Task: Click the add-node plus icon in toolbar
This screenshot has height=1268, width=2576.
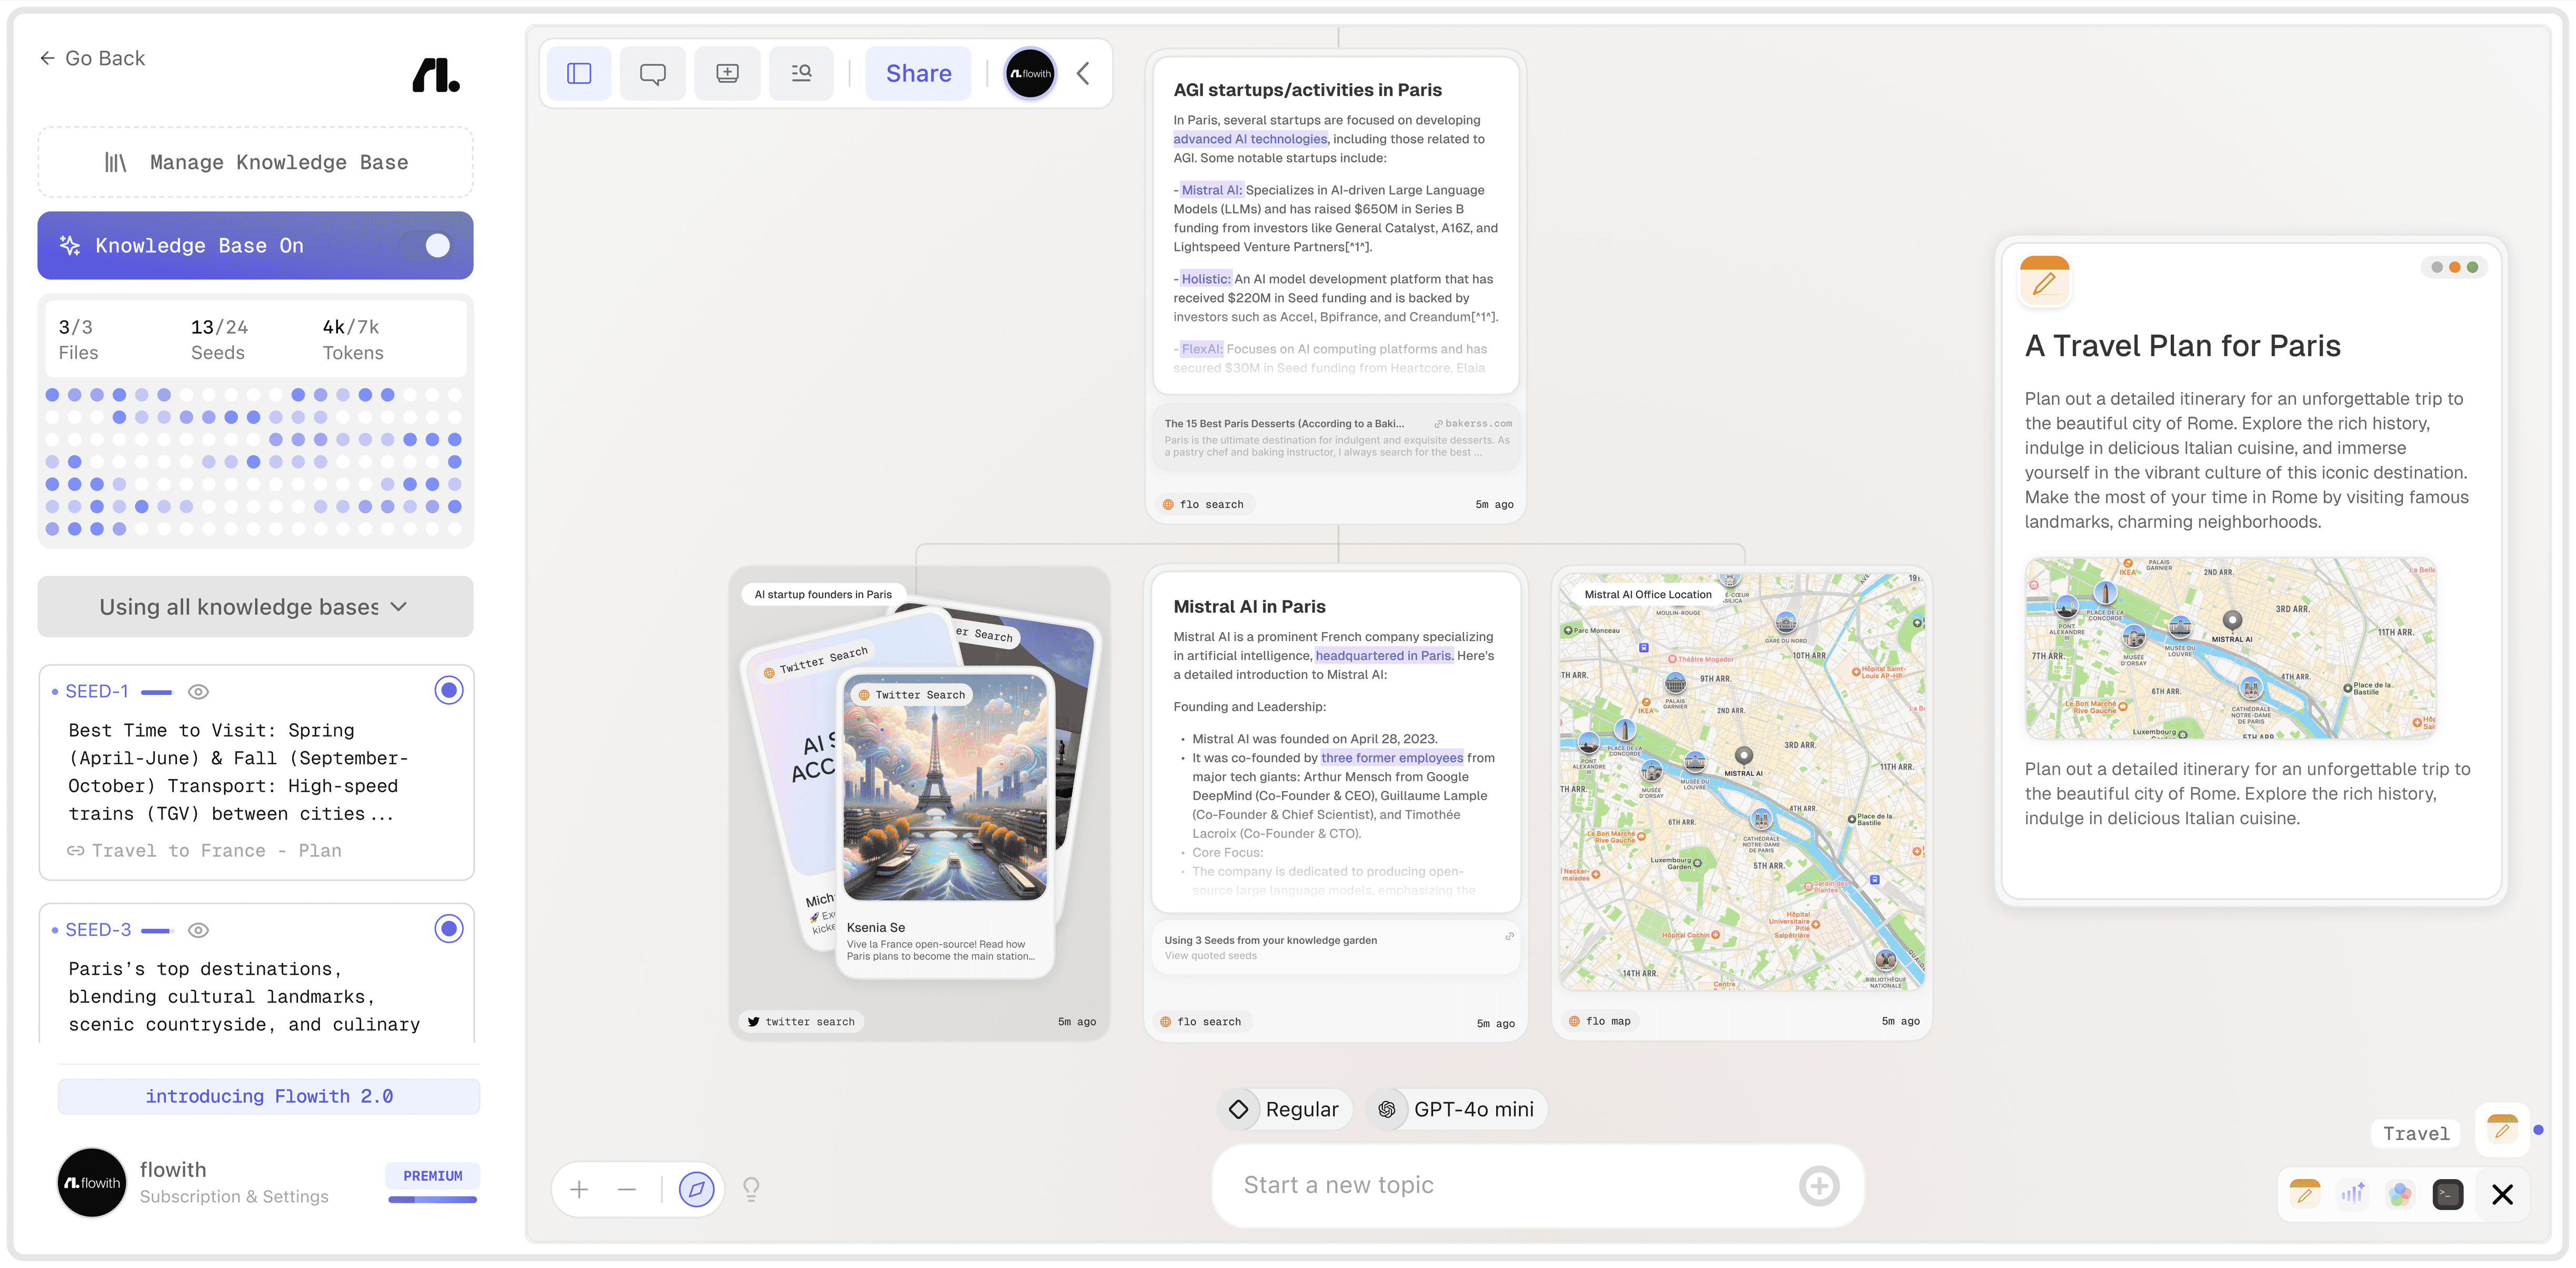Action: (x=727, y=73)
